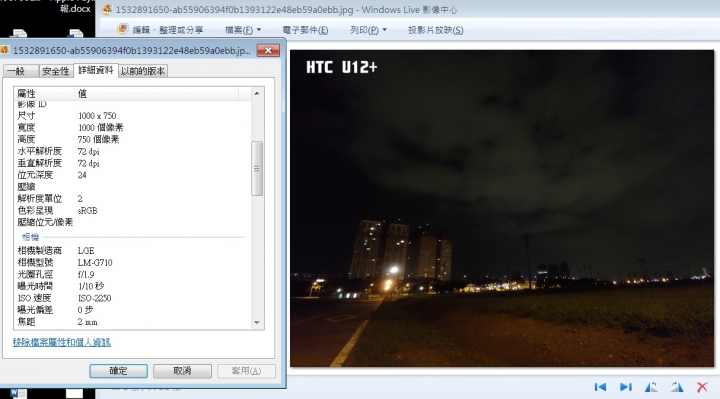The image size is (720, 399).
Task: Select the 相機型號 LM-G710 row
Action: point(133,263)
